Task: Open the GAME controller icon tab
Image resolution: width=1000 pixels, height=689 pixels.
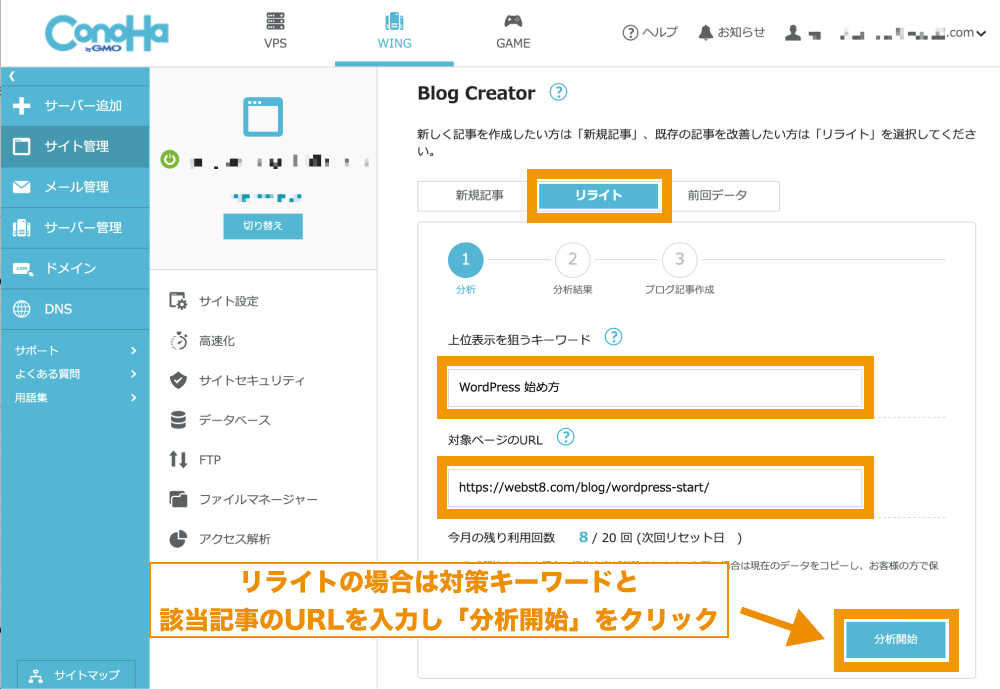Action: coord(513,31)
